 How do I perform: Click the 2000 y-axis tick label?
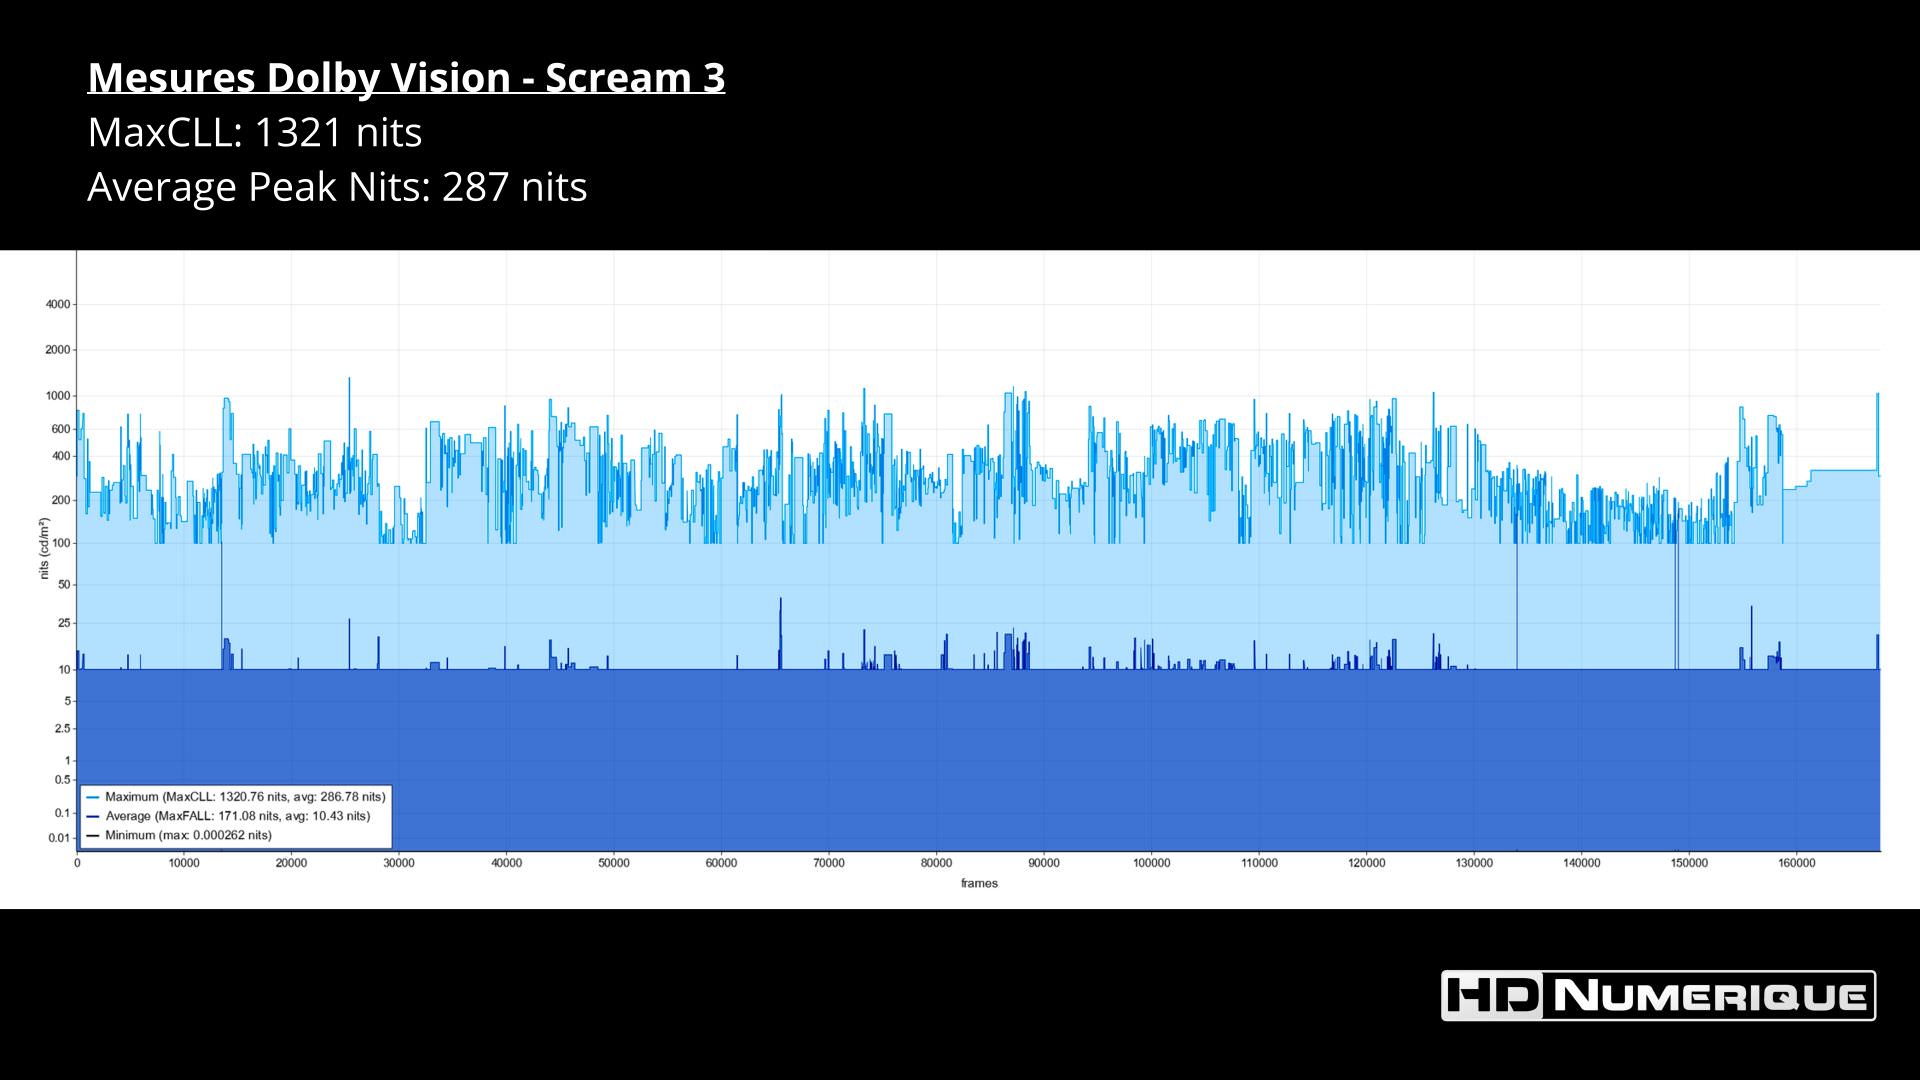(58, 350)
